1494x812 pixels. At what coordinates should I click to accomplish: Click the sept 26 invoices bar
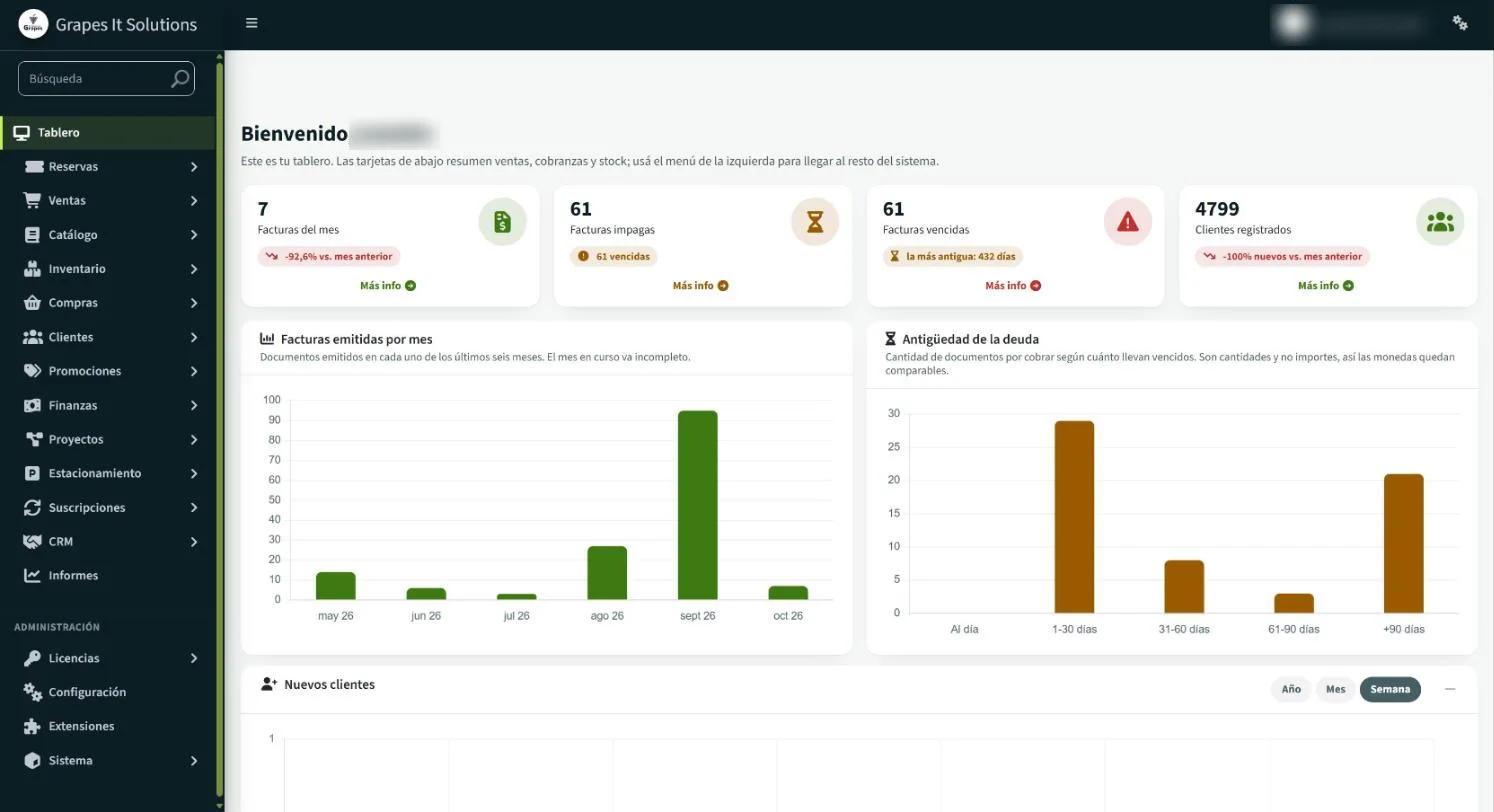pos(697,505)
